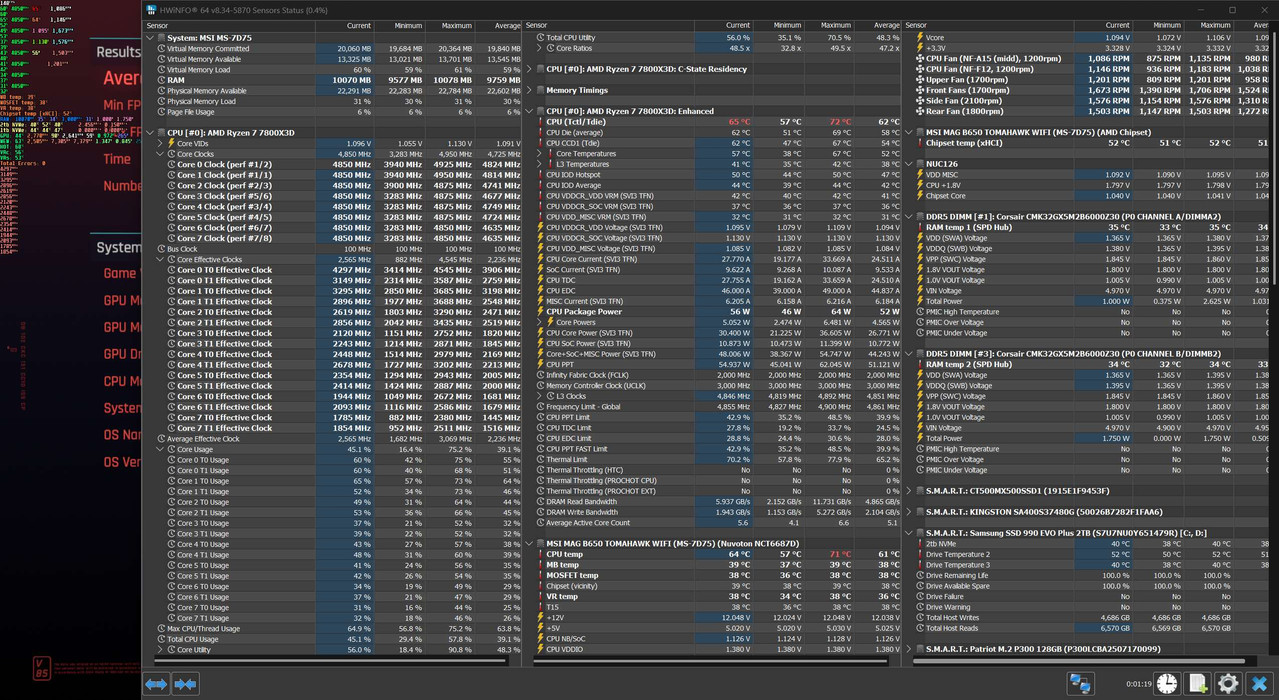
Task: Collapse the System: MSI MS-7D75 group
Action: pos(151,38)
